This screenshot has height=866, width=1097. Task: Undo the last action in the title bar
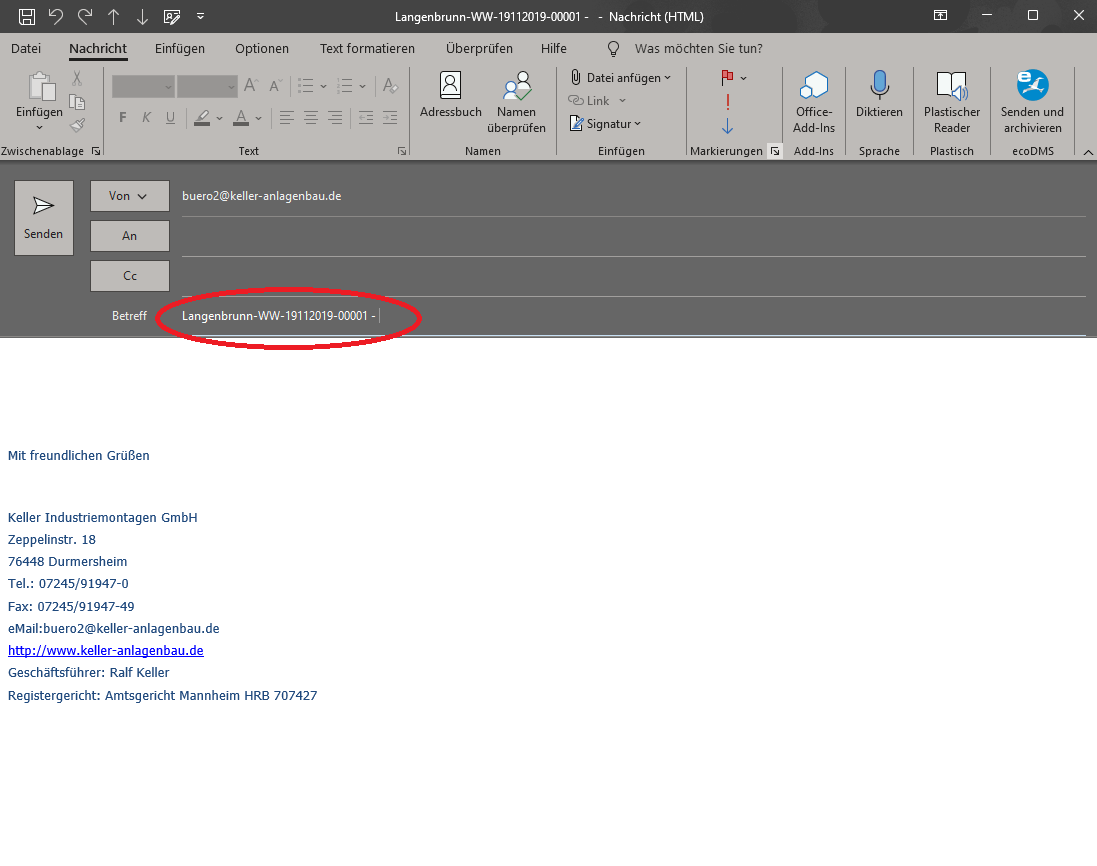pyautogui.click(x=56, y=16)
